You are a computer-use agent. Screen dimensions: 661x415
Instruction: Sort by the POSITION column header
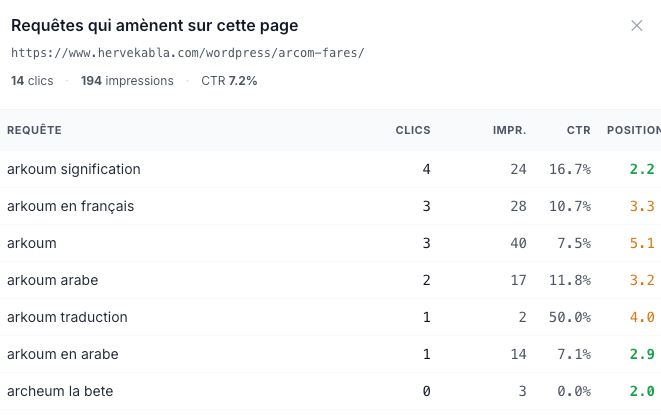click(x=634, y=130)
